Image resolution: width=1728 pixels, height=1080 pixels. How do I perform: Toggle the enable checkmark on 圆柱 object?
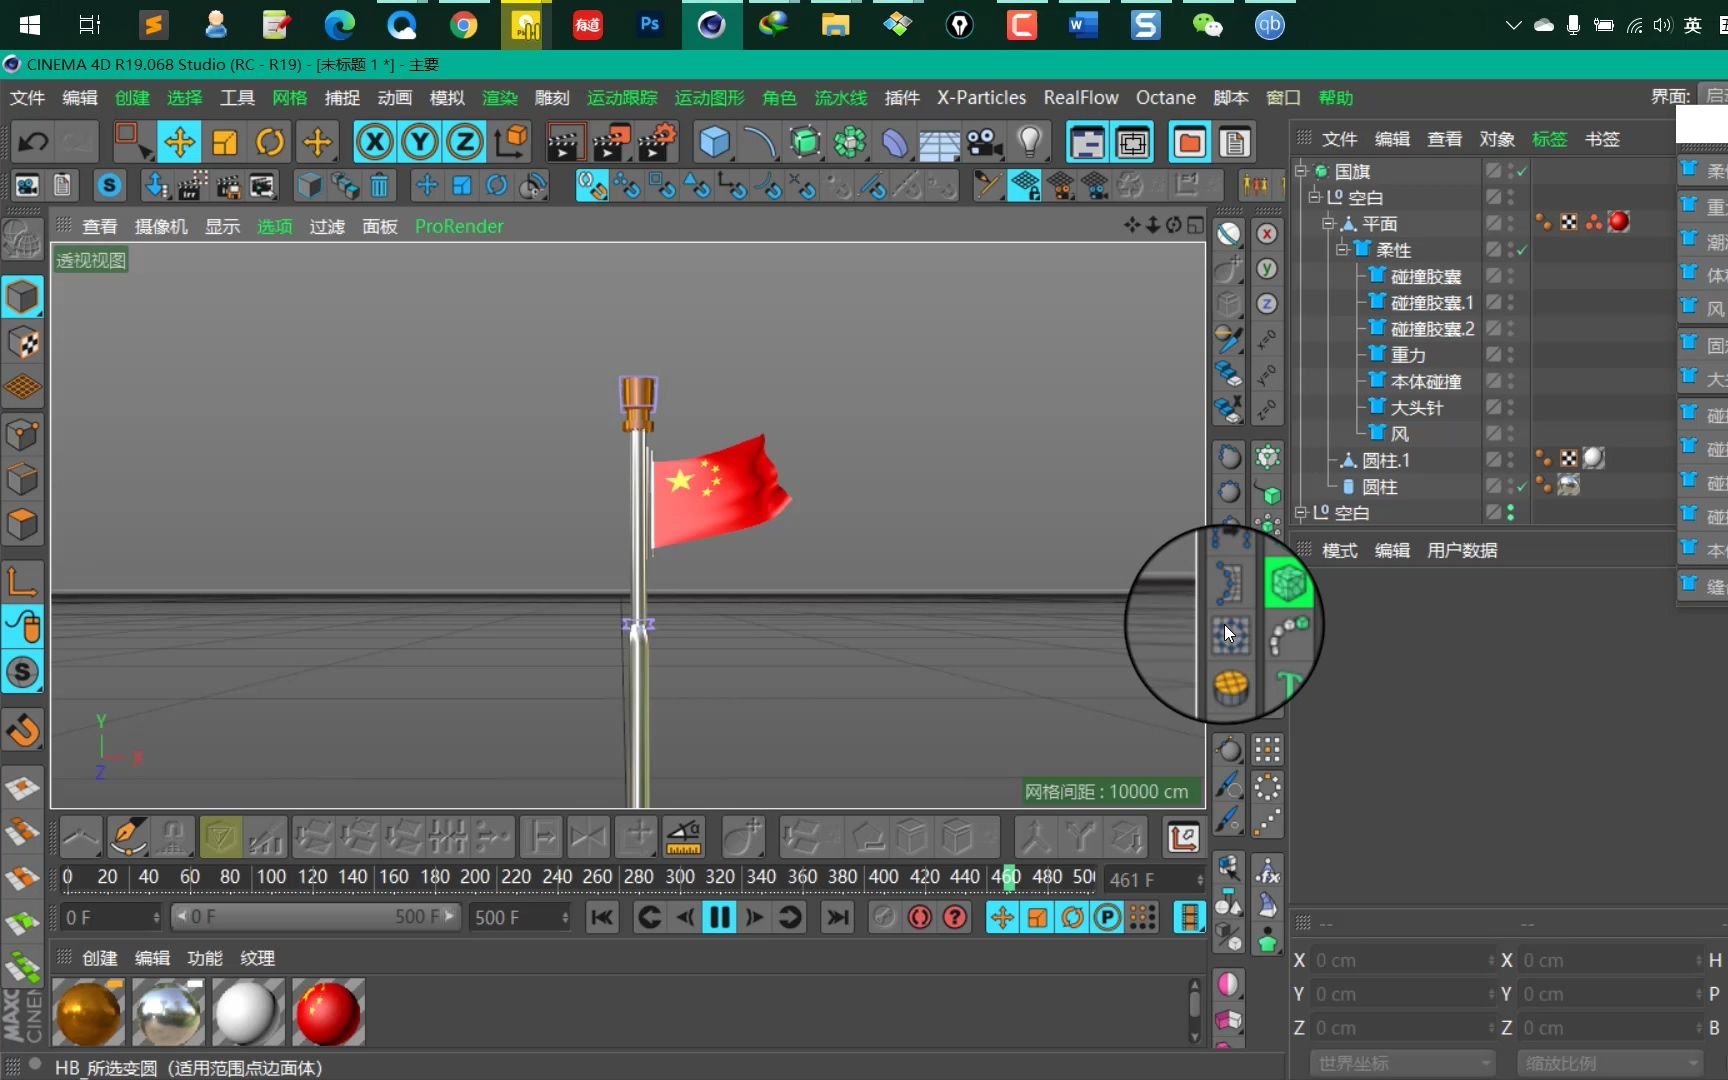point(1521,487)
